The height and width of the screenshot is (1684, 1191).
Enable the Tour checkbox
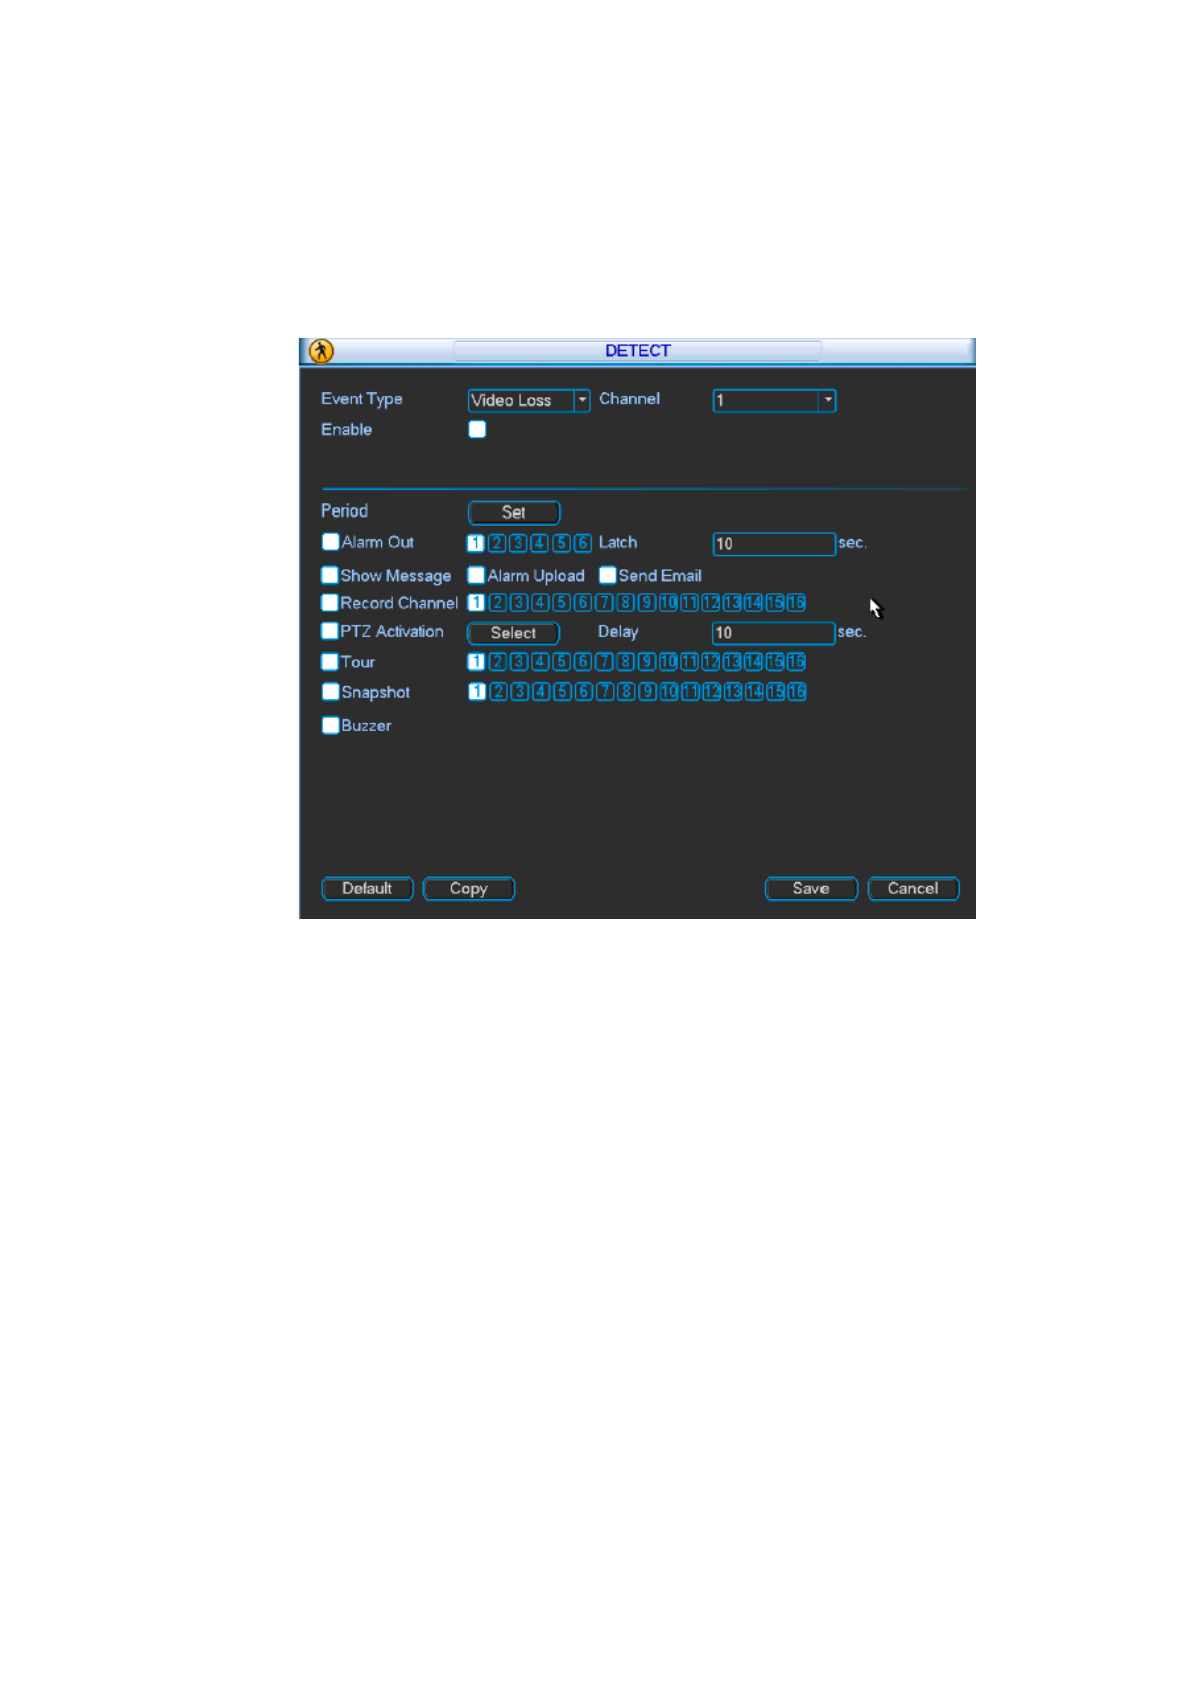tap(329, 661)
